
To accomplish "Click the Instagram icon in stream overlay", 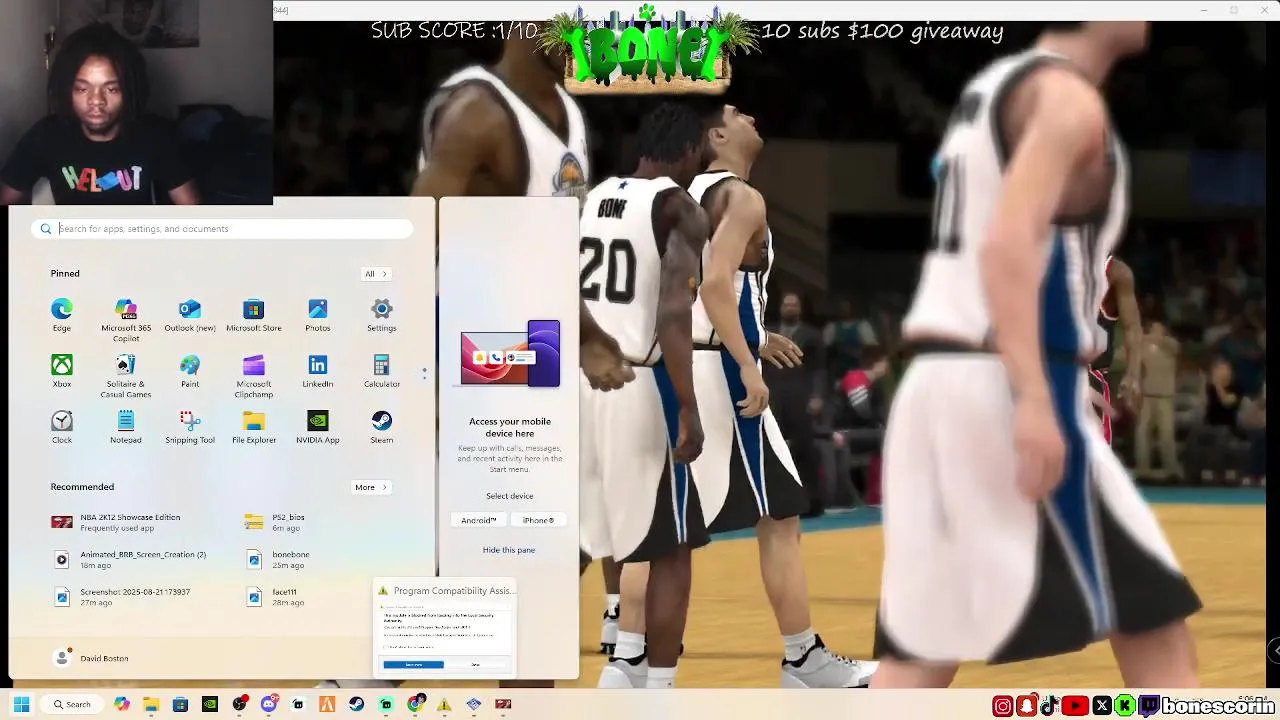I will coord(1002,706).
